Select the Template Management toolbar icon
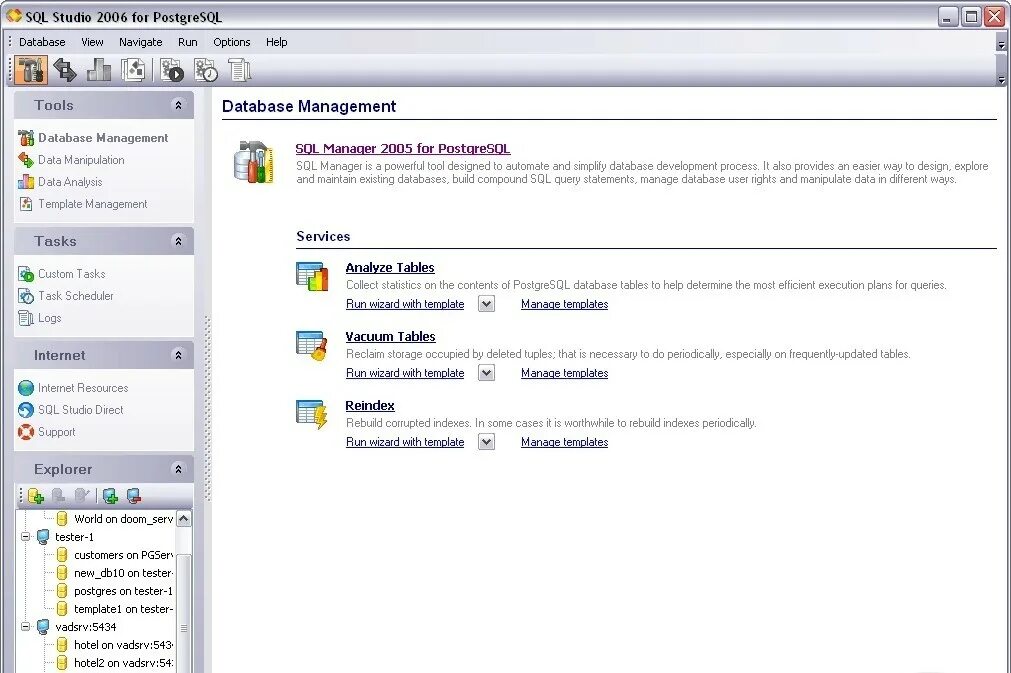This screenshot has height=673, width=1011. click(x=133, y=70)
